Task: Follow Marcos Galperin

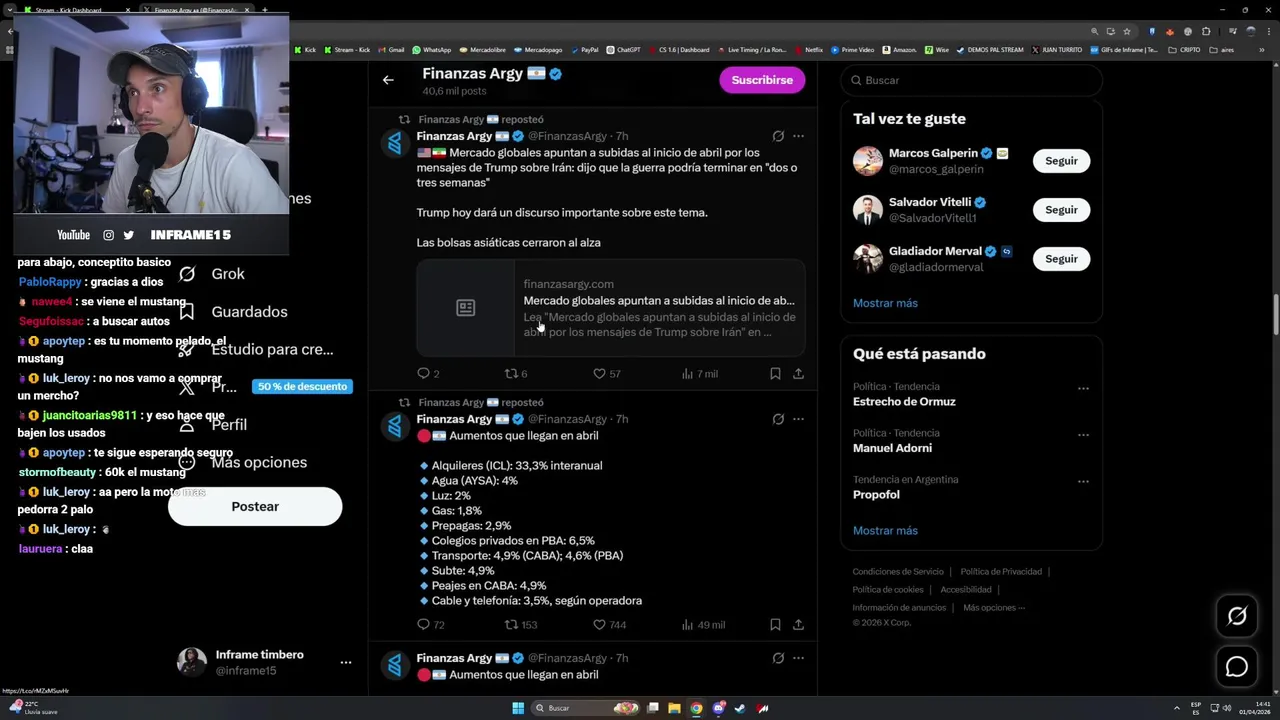Action: (1061, 161)
